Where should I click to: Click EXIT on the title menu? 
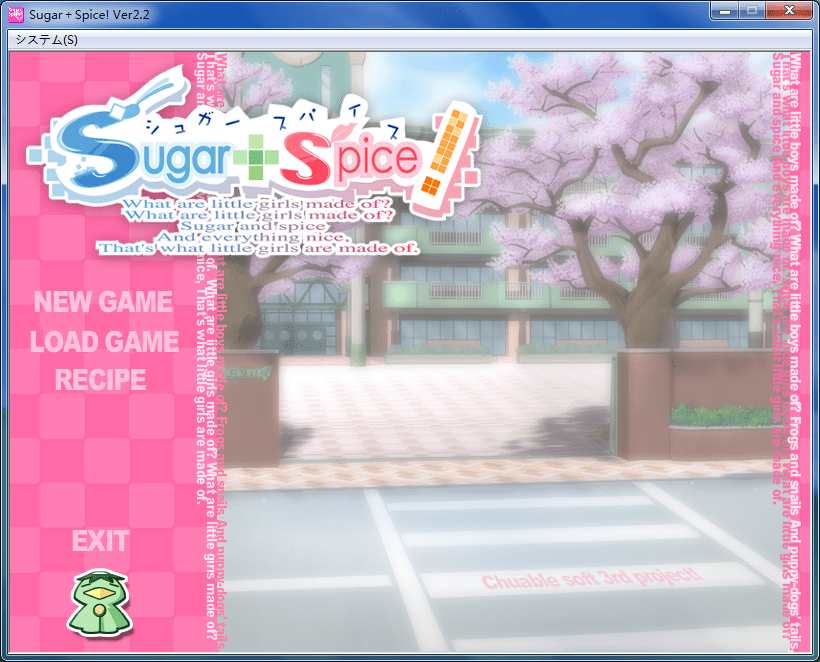tap(100, 541)
